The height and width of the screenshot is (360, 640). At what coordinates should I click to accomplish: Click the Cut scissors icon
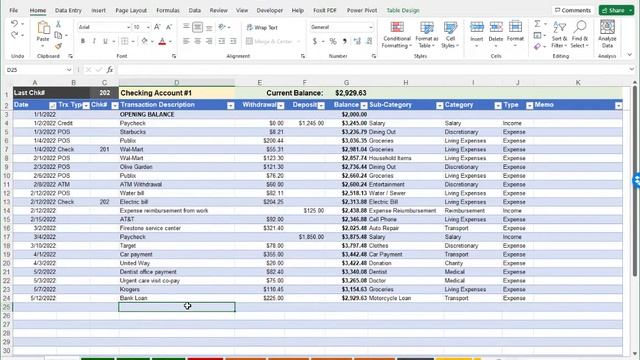tap(58, 24)
